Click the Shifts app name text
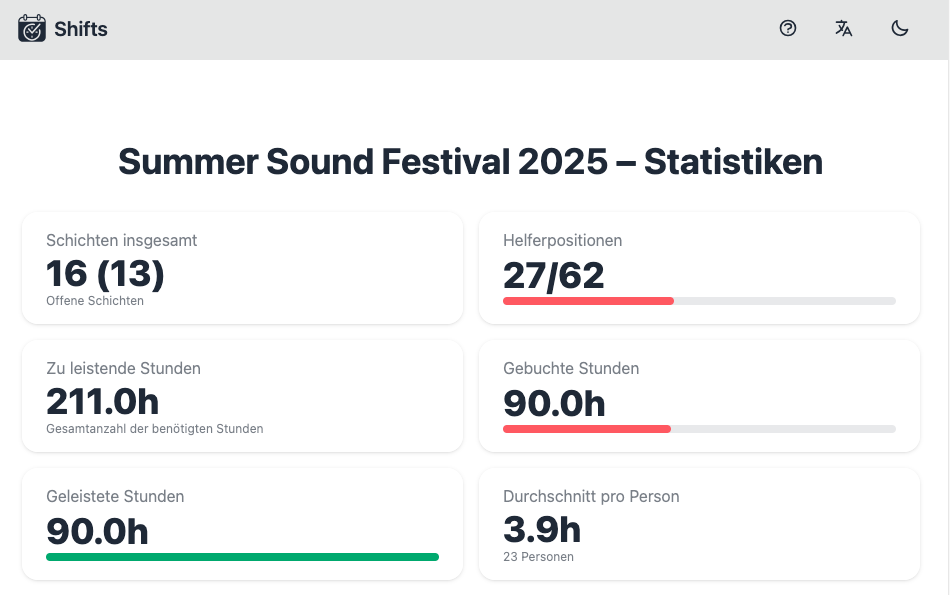Screen dimensions: 950x595 81,29
